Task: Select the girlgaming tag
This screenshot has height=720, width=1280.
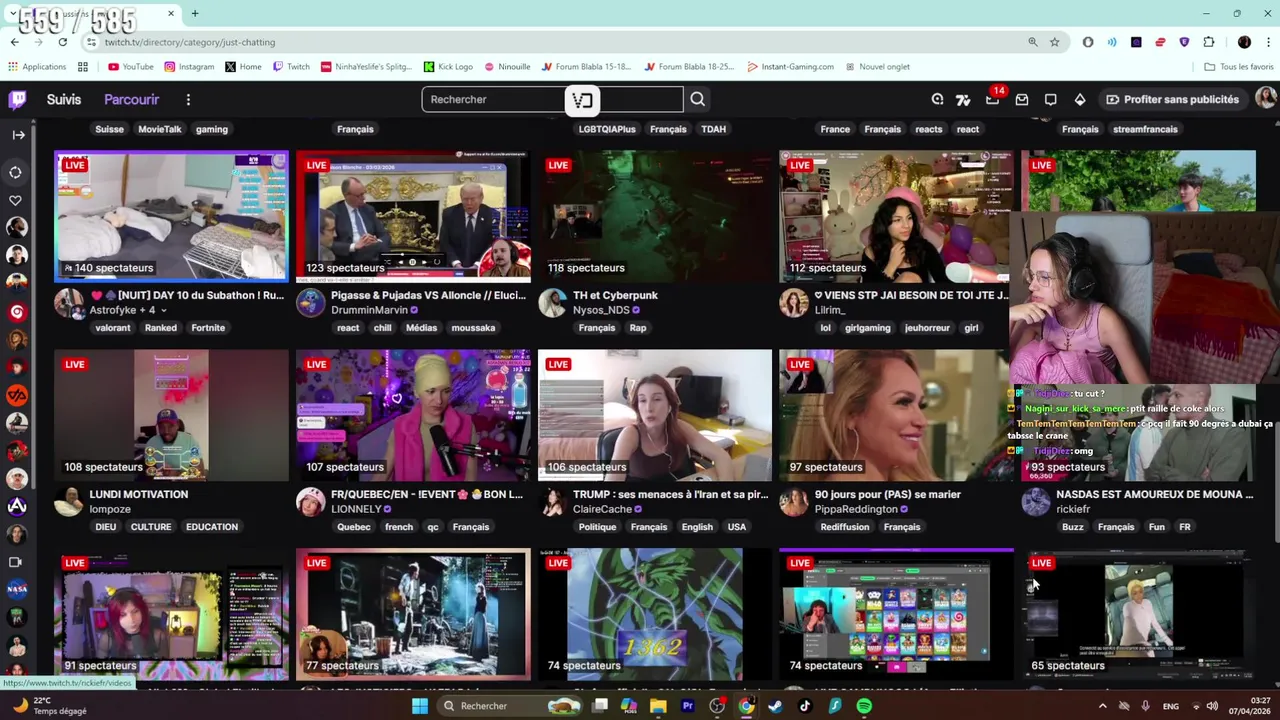Action: (867, 328)
